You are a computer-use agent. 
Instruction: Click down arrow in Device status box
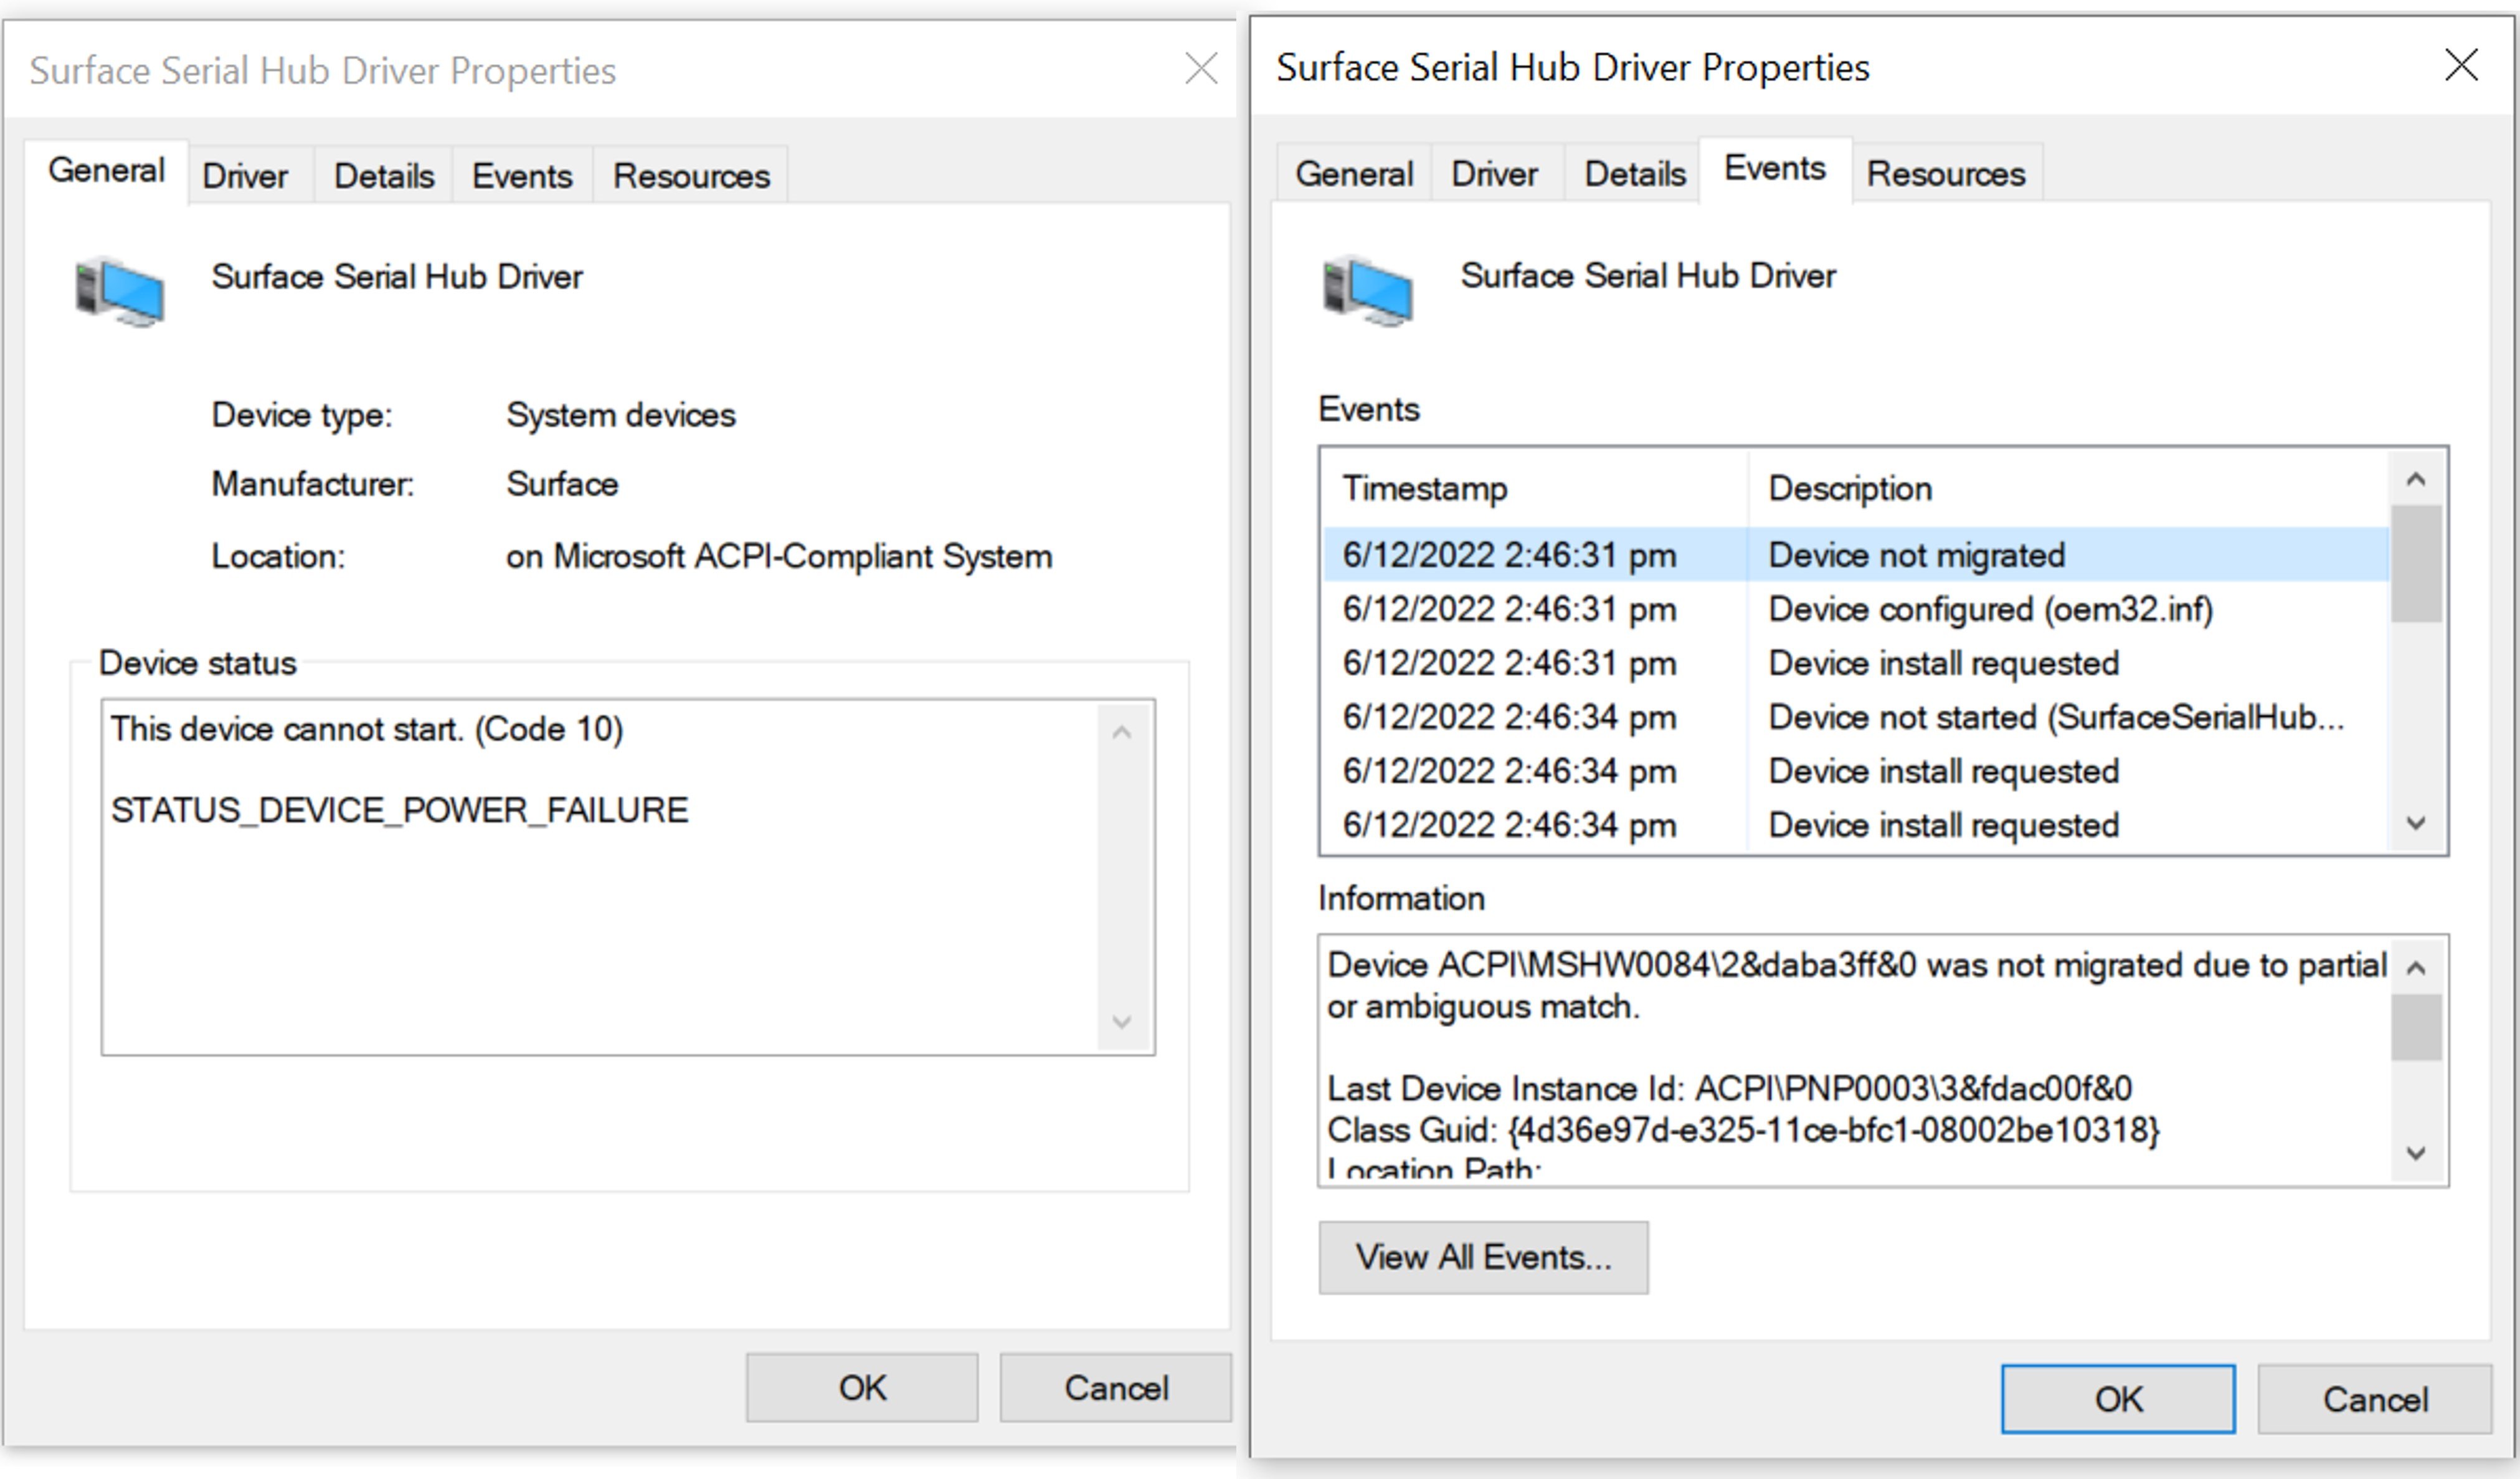click(x=1122, y=1022)
